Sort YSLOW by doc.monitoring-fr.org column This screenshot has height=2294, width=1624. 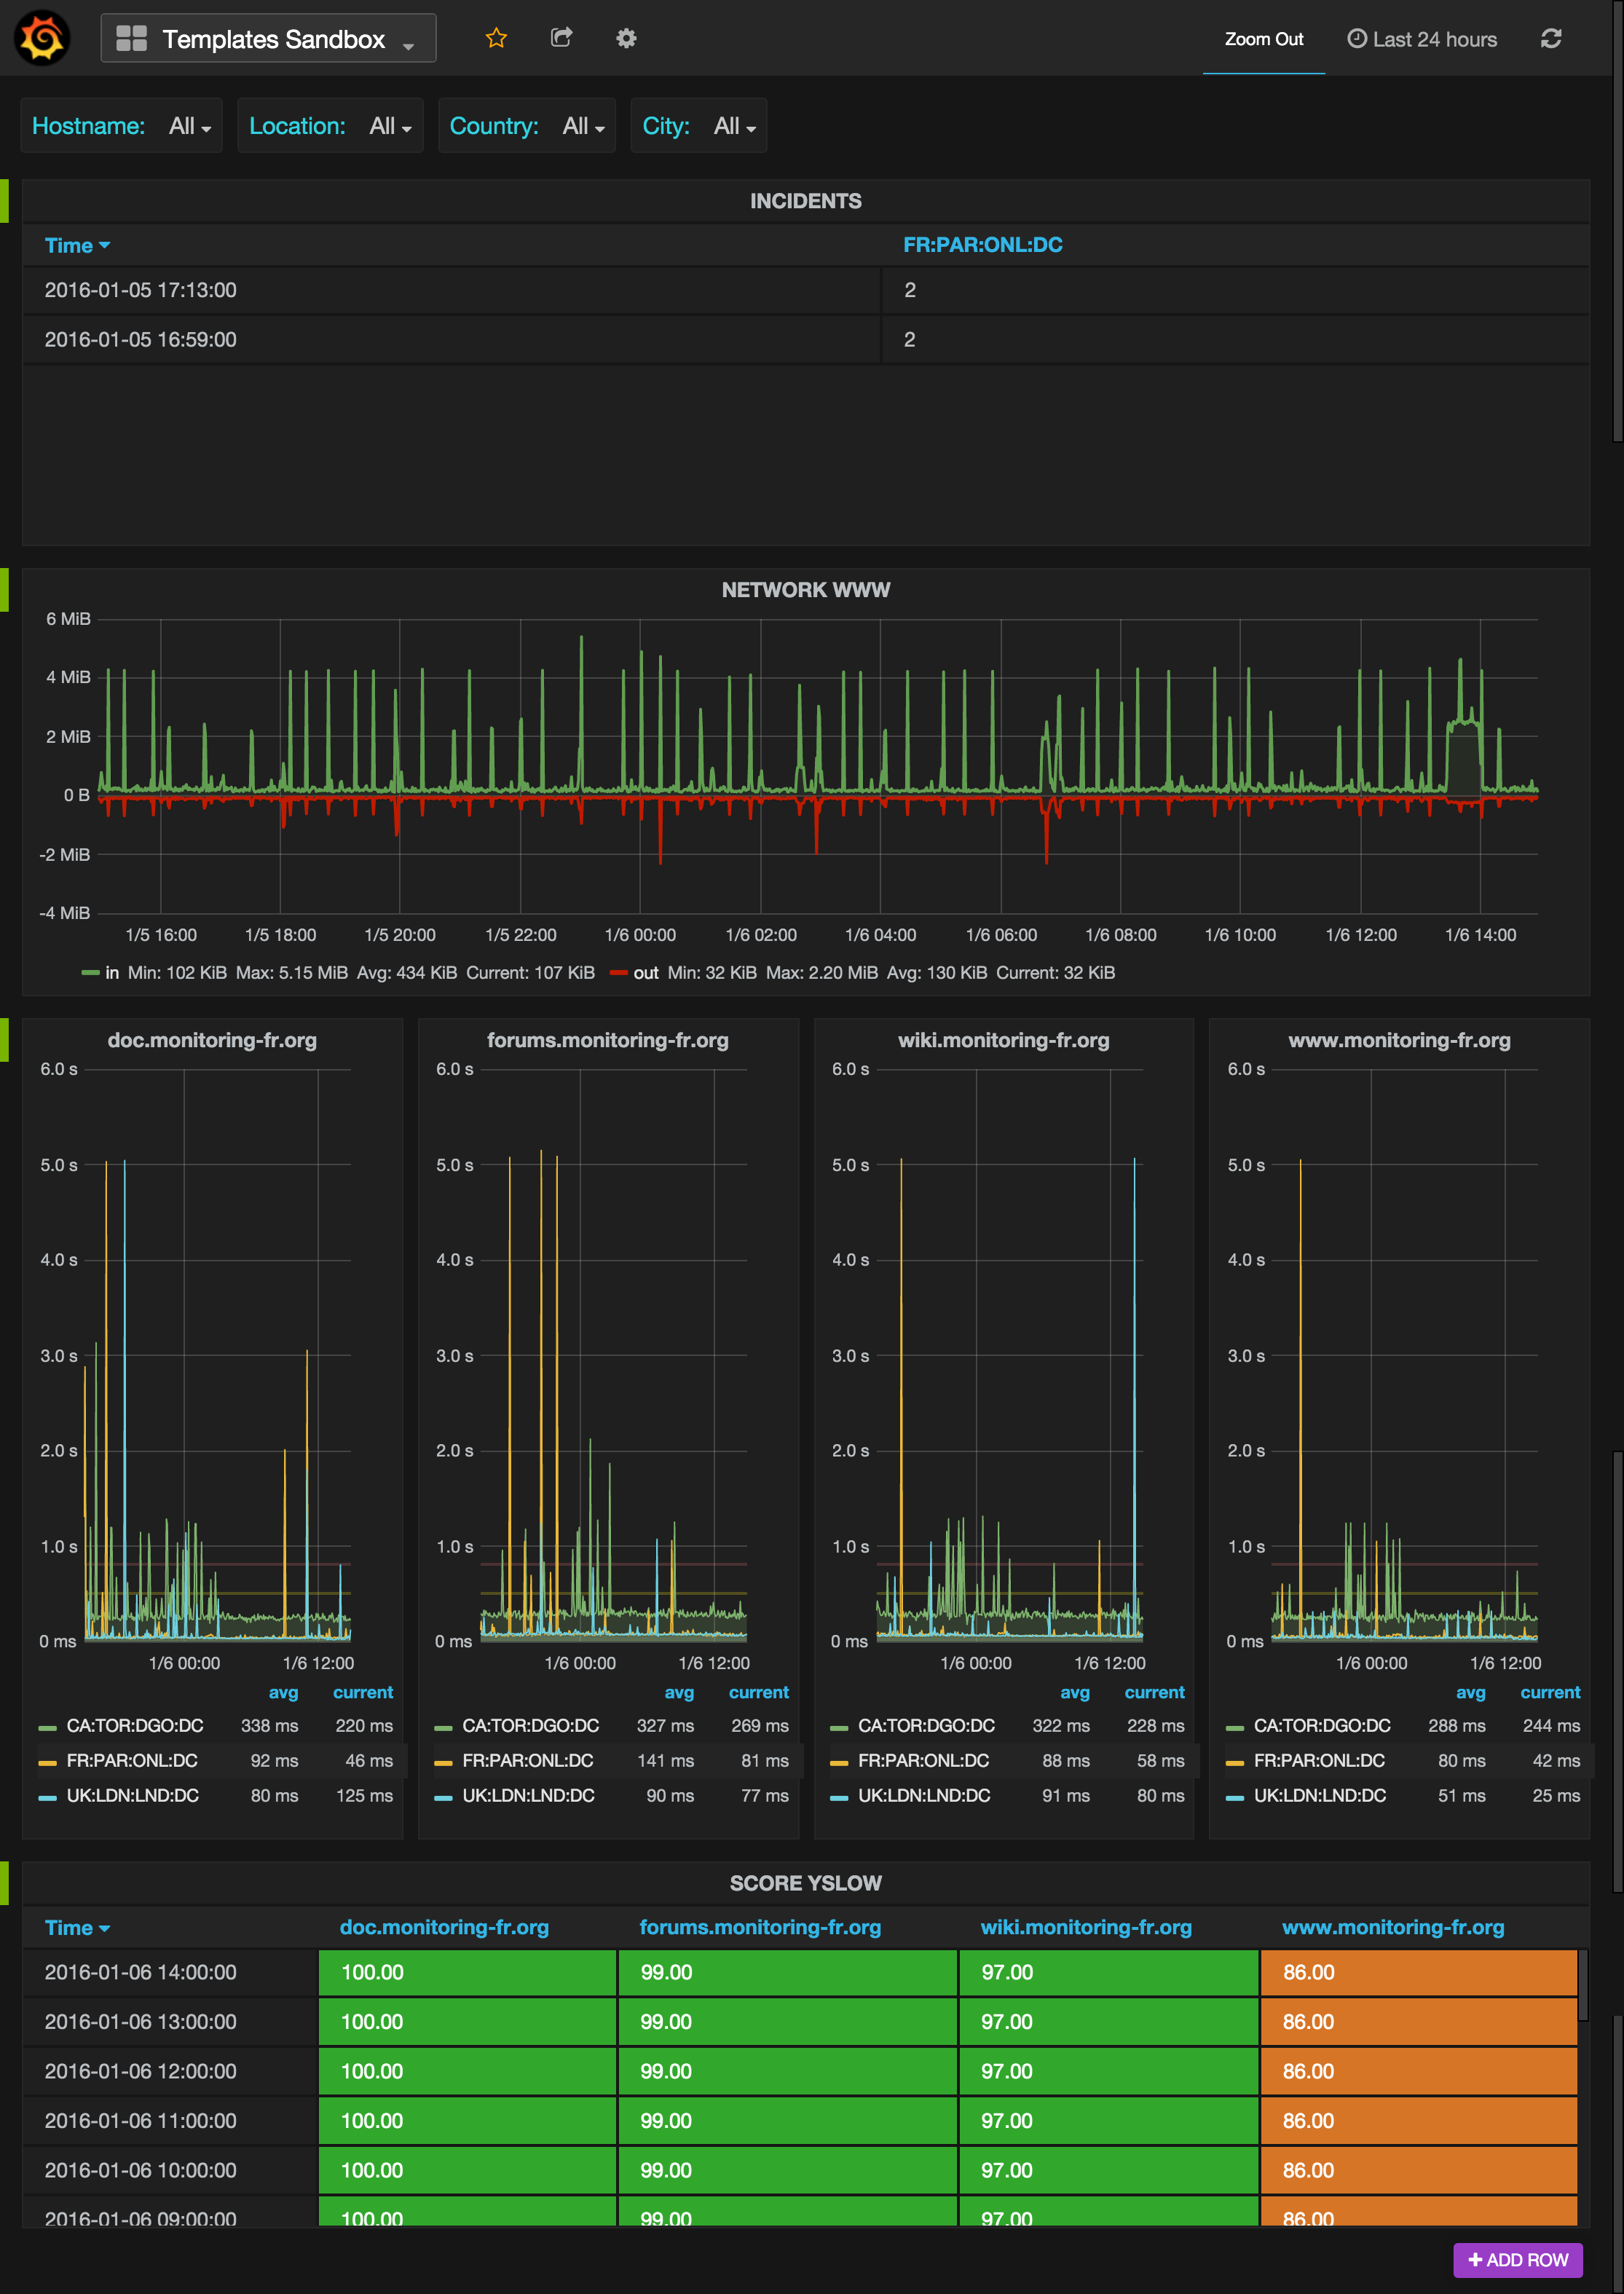(x=444, y=1927)
